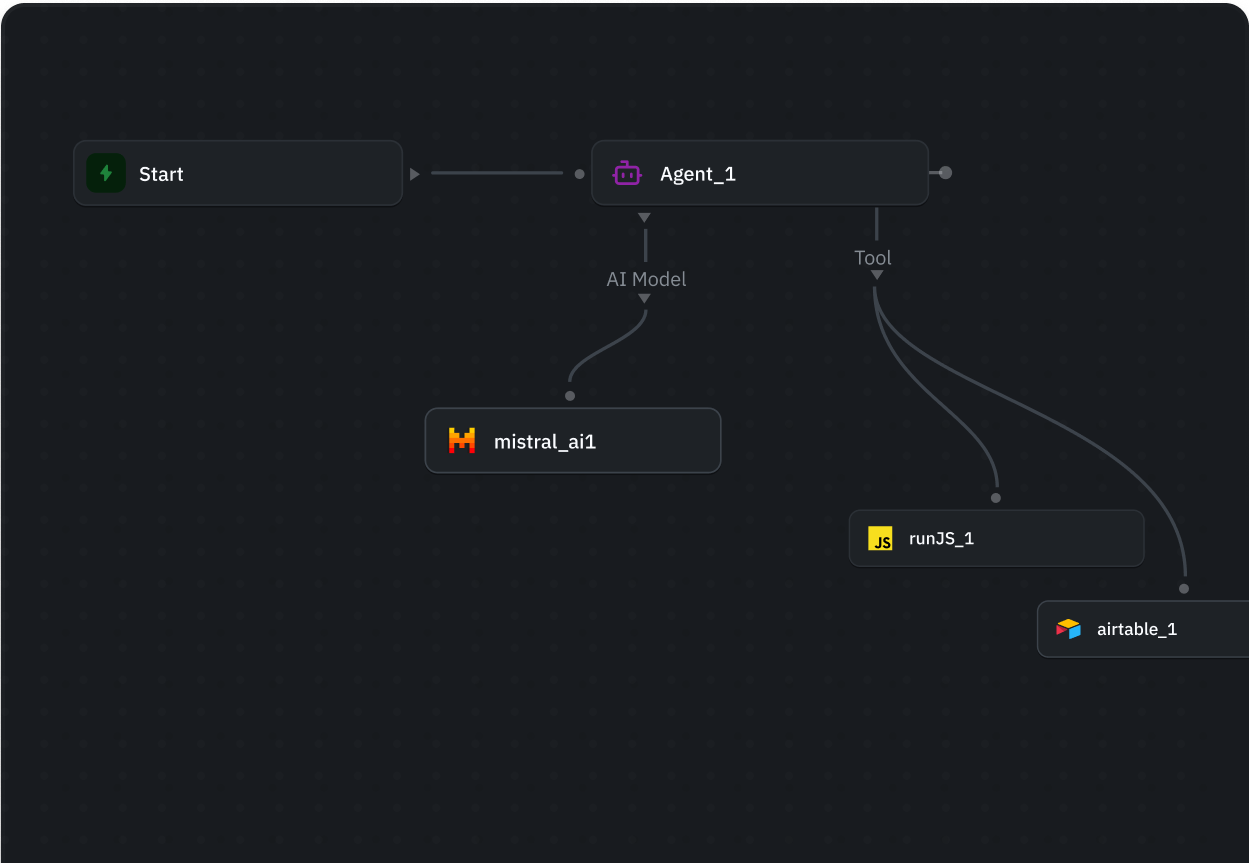Click the Start node output arrow handle

[415, 174]
